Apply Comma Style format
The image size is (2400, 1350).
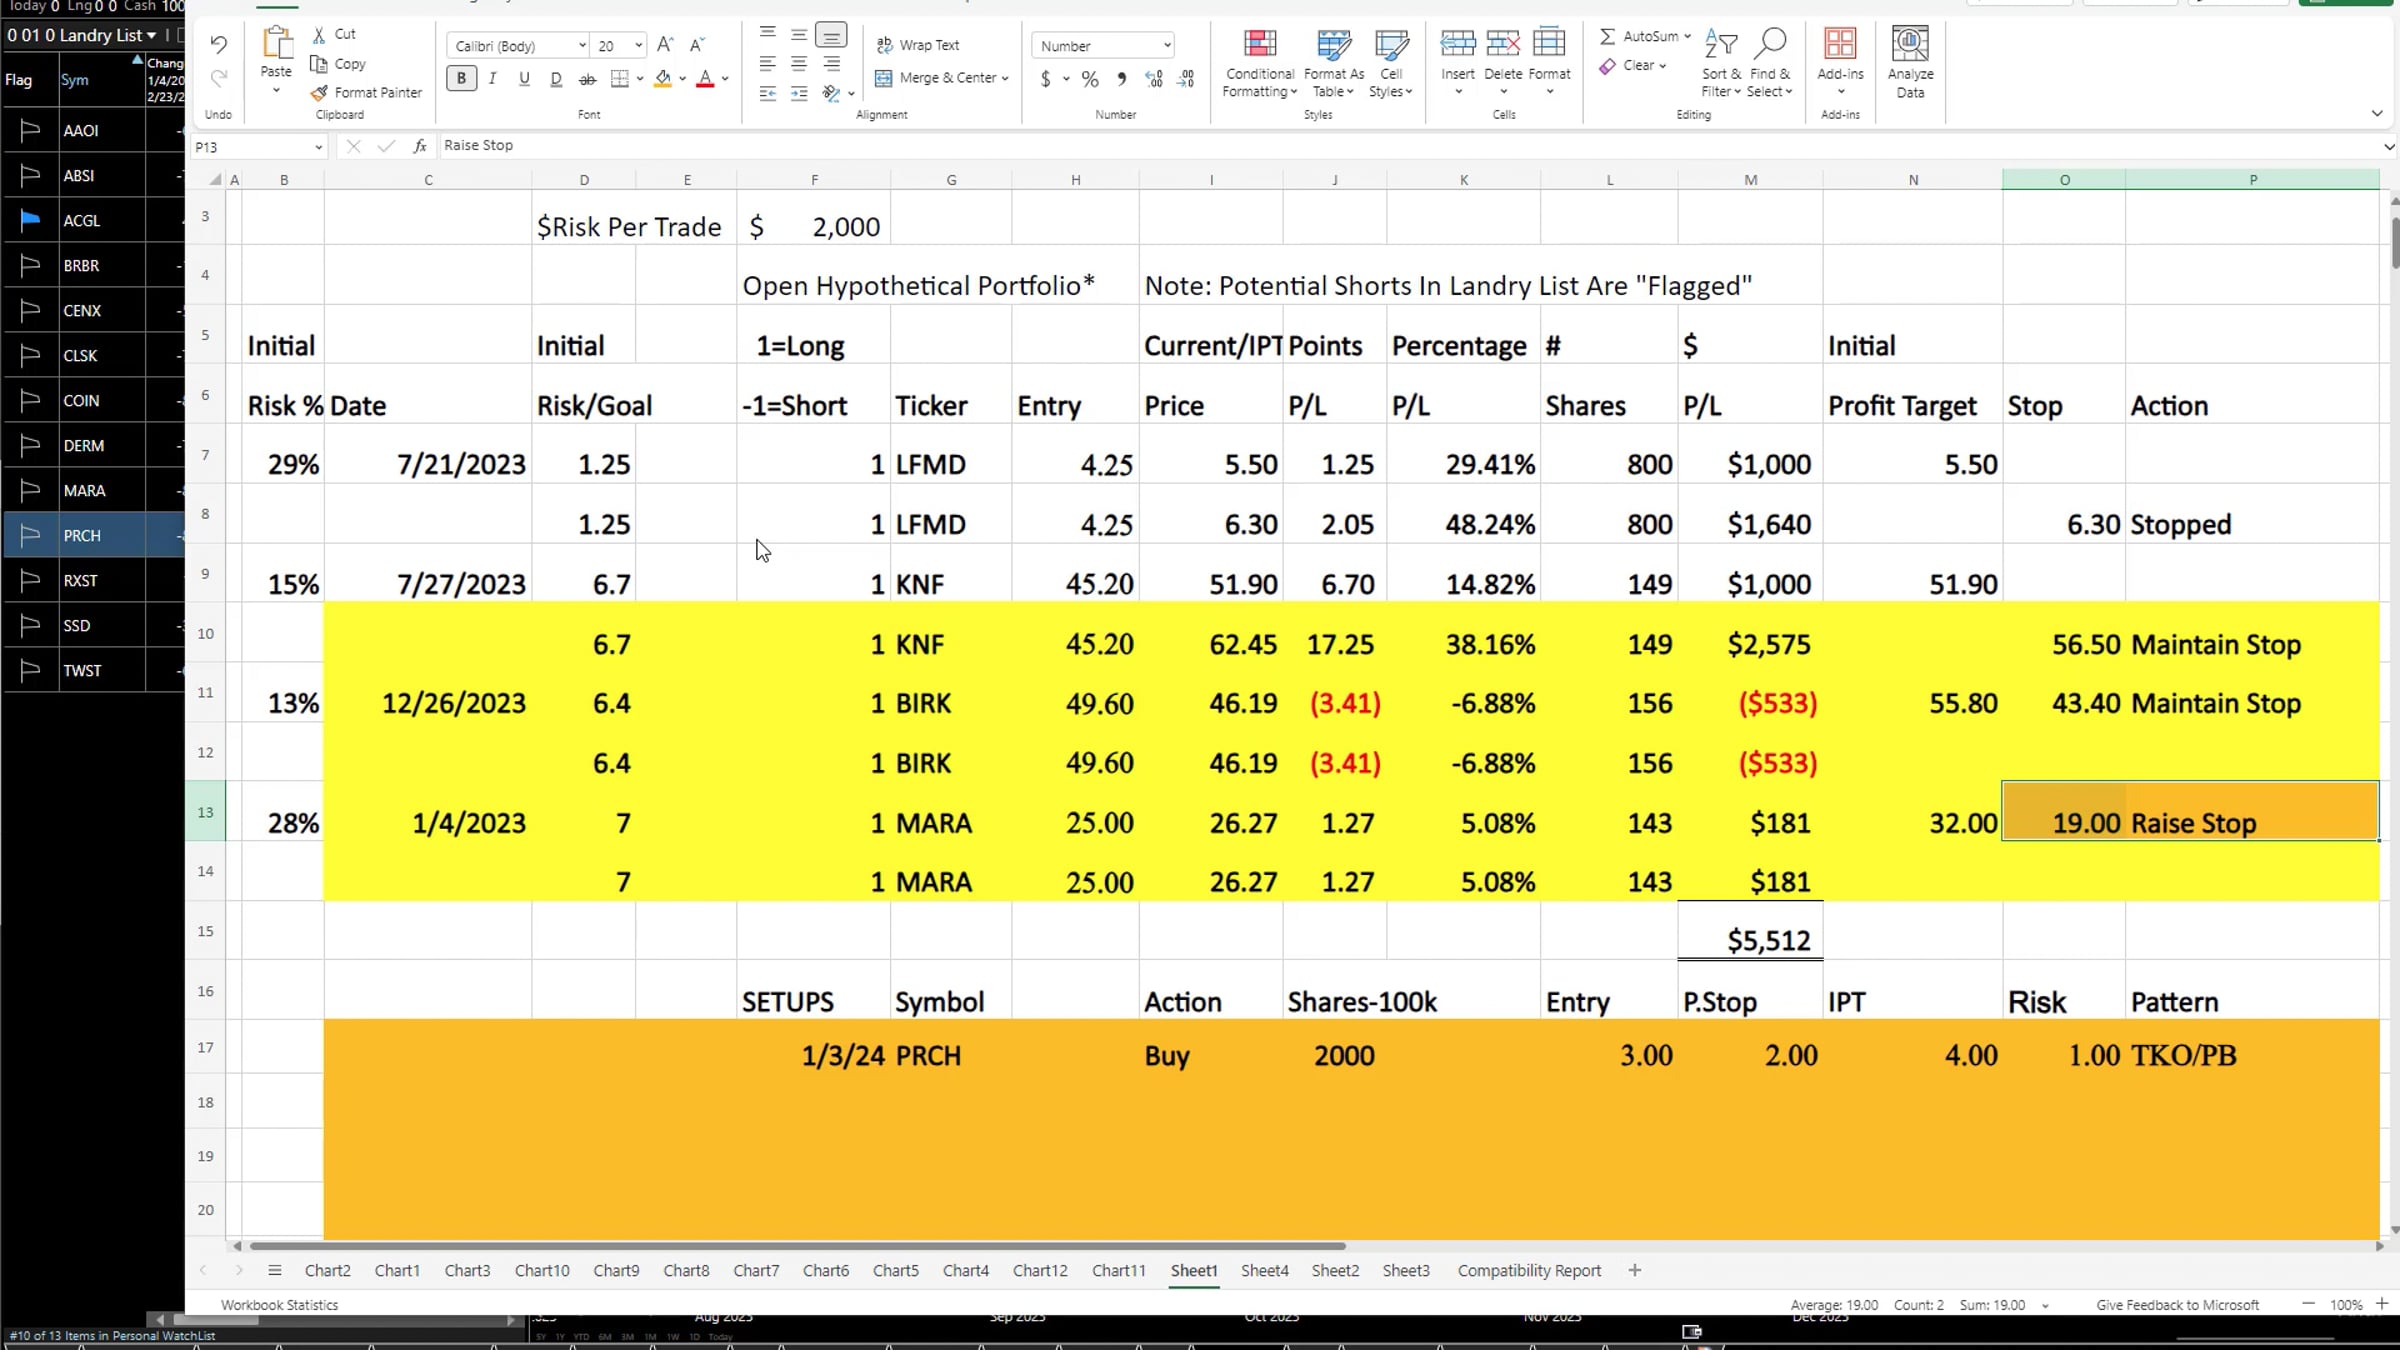tap(1122, 79)
